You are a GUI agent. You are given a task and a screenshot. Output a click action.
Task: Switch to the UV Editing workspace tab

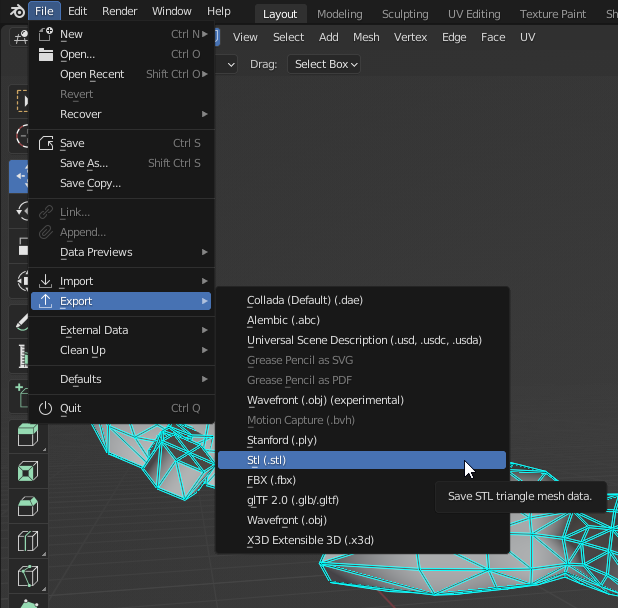tap(474, 14)
